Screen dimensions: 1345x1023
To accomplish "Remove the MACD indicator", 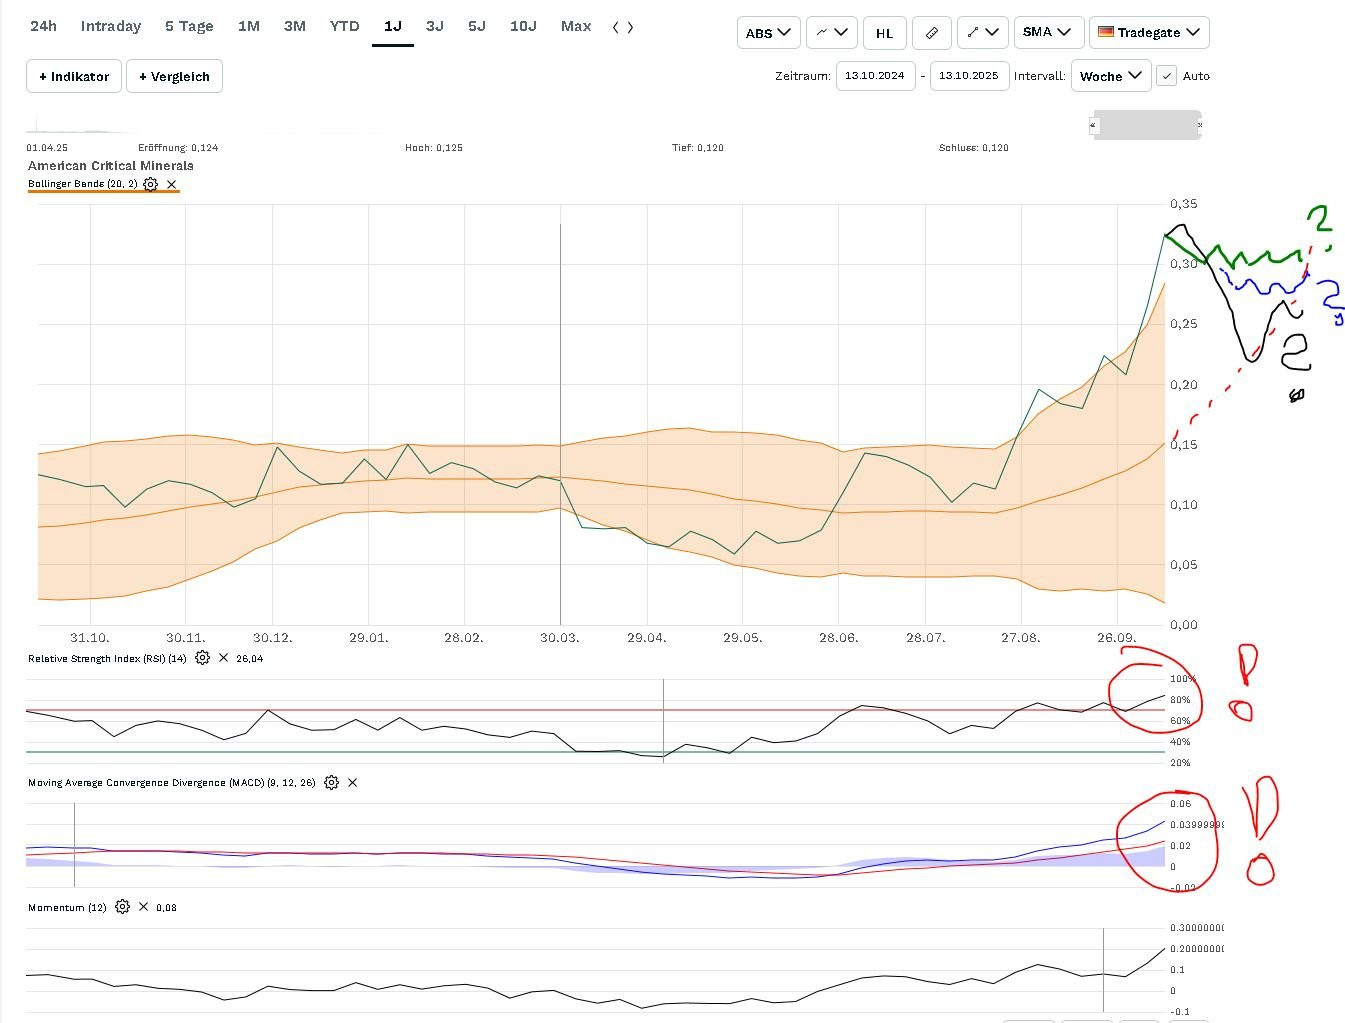I will 352,782.
